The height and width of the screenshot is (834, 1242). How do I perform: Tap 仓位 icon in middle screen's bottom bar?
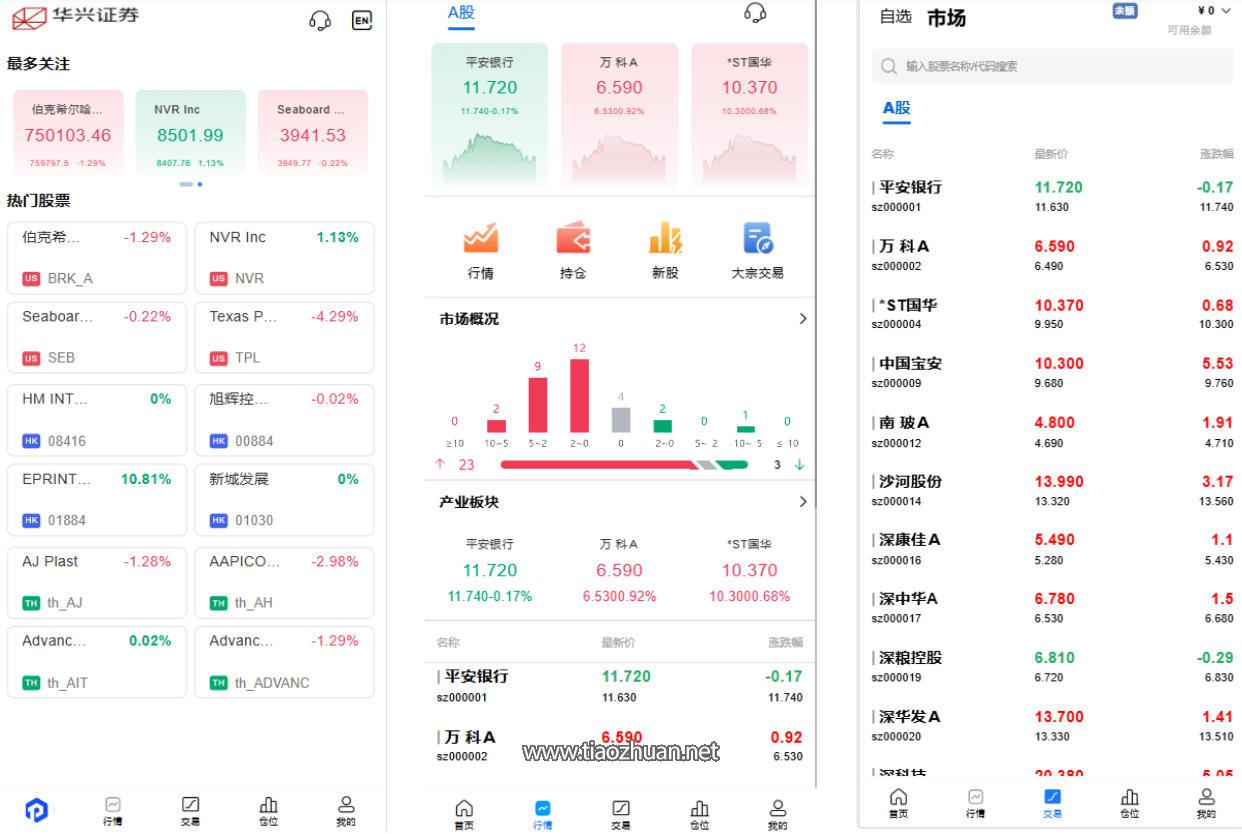[x=699, y=814]
